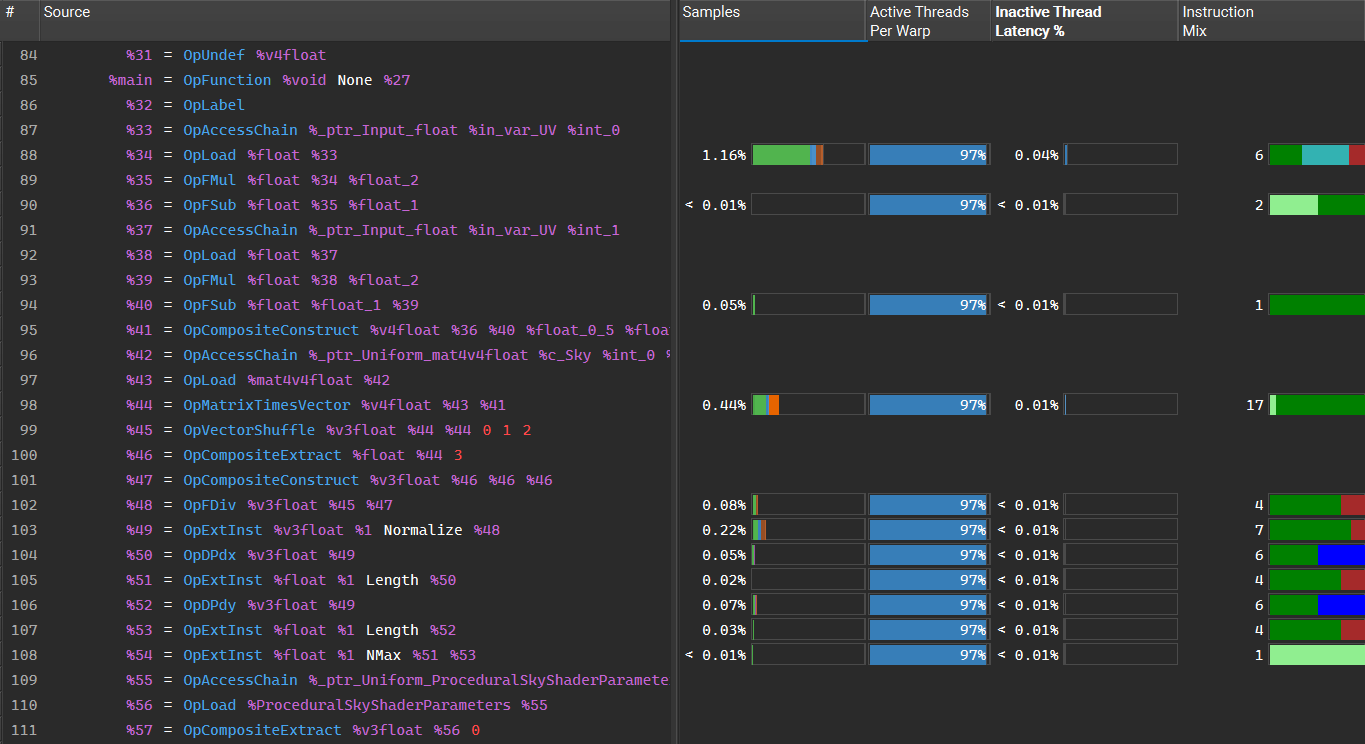
Task: Select line 86 OpLabel
Action: [x=335, y=105]
